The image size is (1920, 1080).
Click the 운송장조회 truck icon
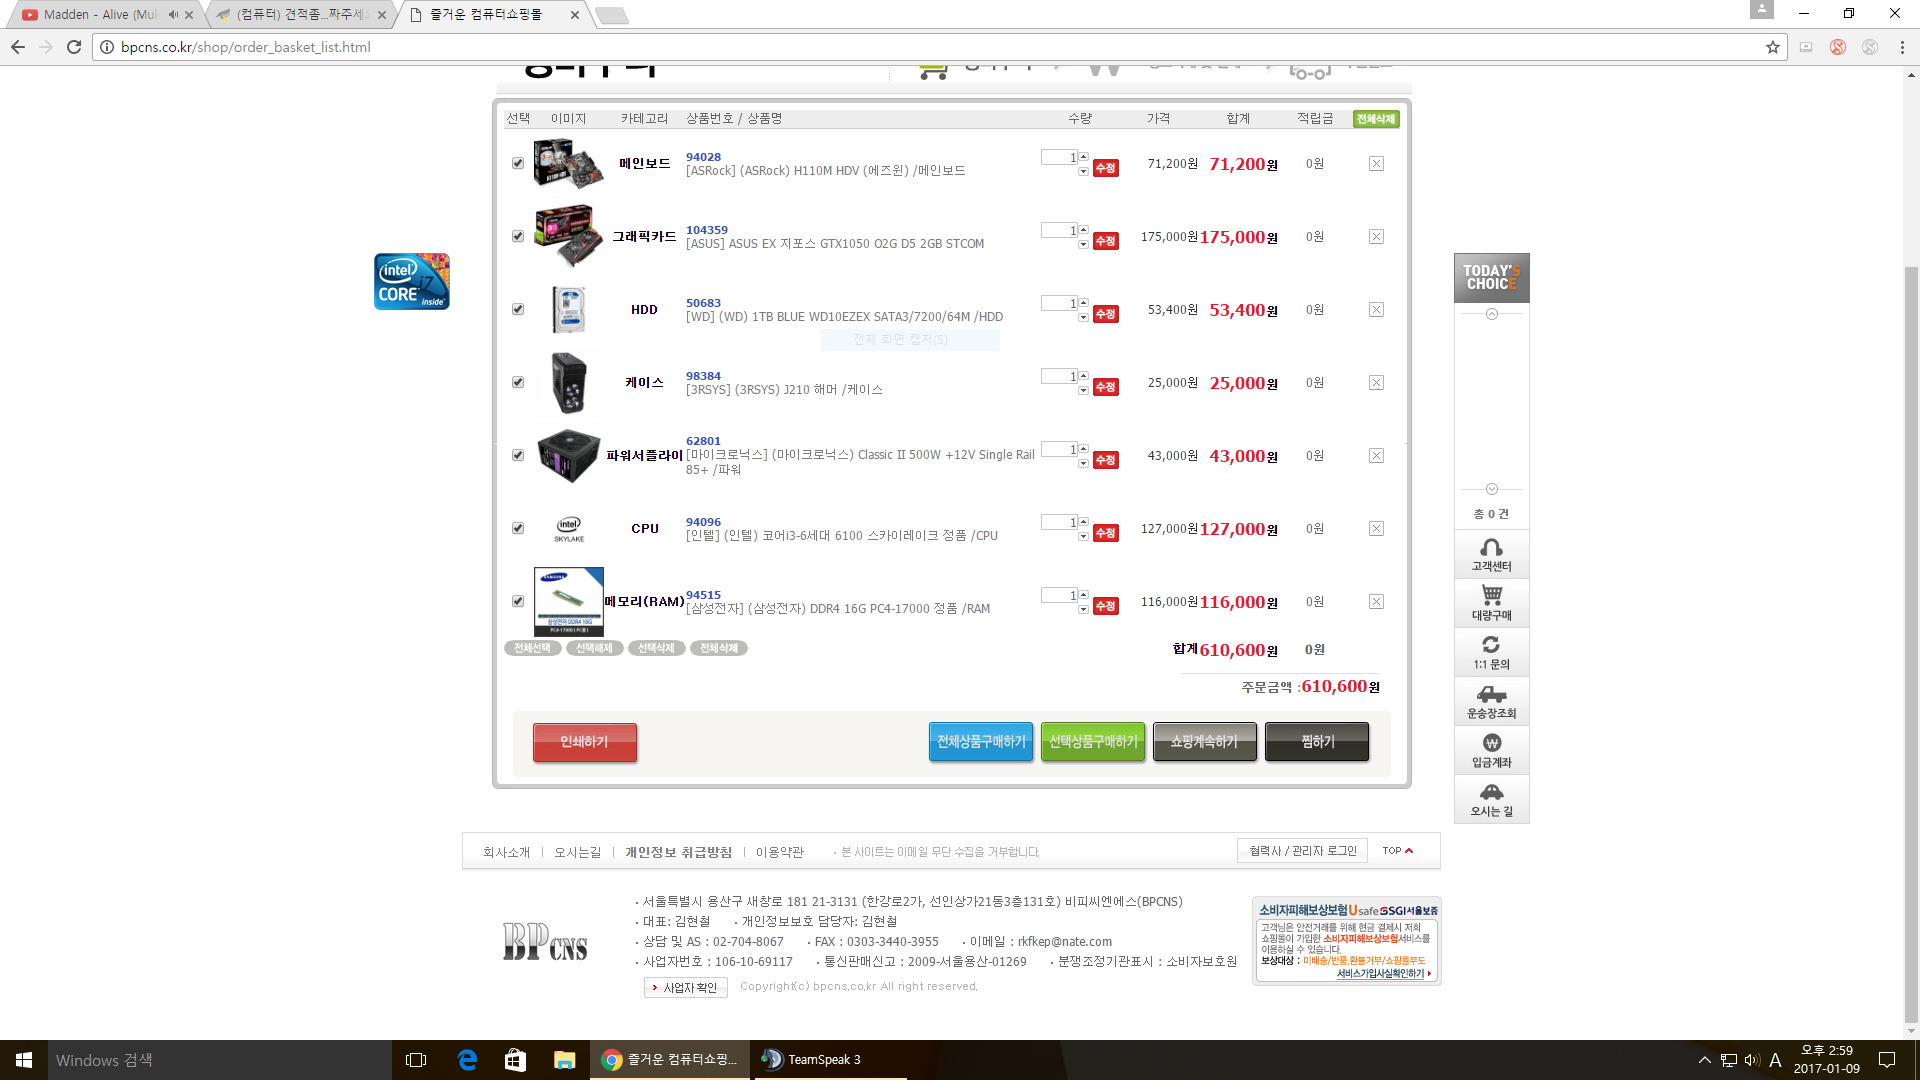click(1491, 694)
